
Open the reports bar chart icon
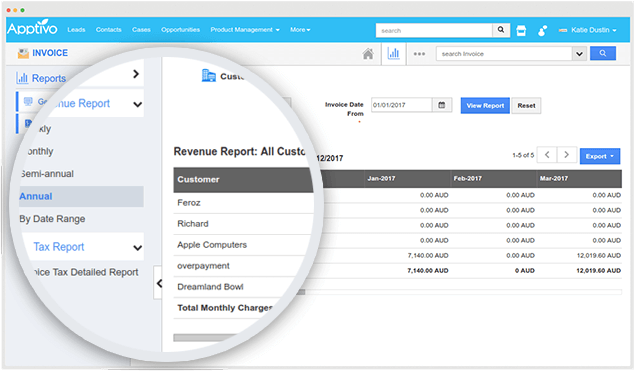coord(393,53)
